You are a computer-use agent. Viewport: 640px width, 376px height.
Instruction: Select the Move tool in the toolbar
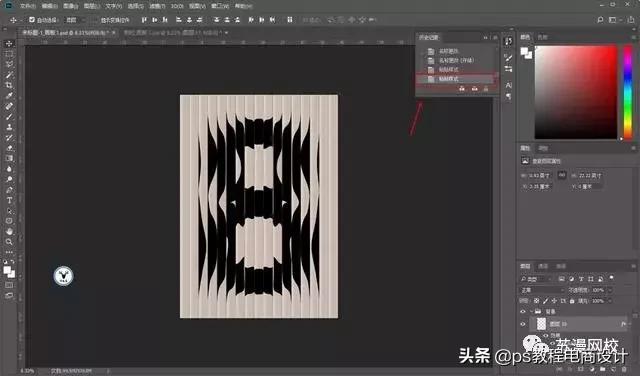pyautogui.click(x=9, y=43)
